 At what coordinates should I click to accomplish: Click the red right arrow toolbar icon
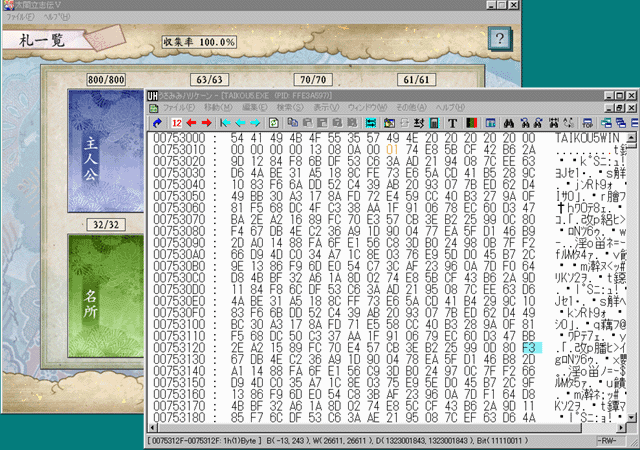205,122
